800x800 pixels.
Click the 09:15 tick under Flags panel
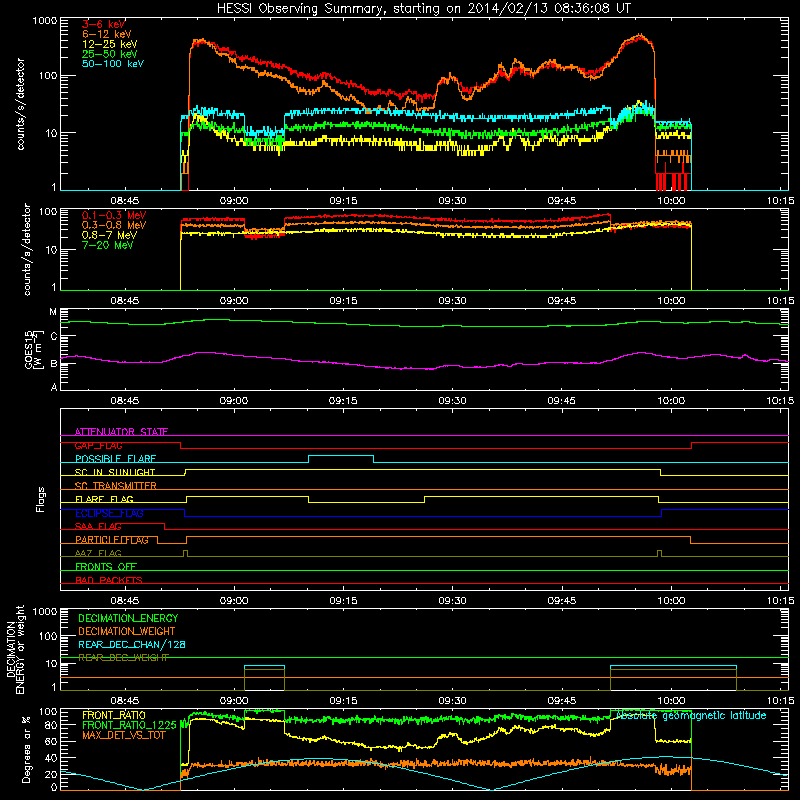pos(343,601)
